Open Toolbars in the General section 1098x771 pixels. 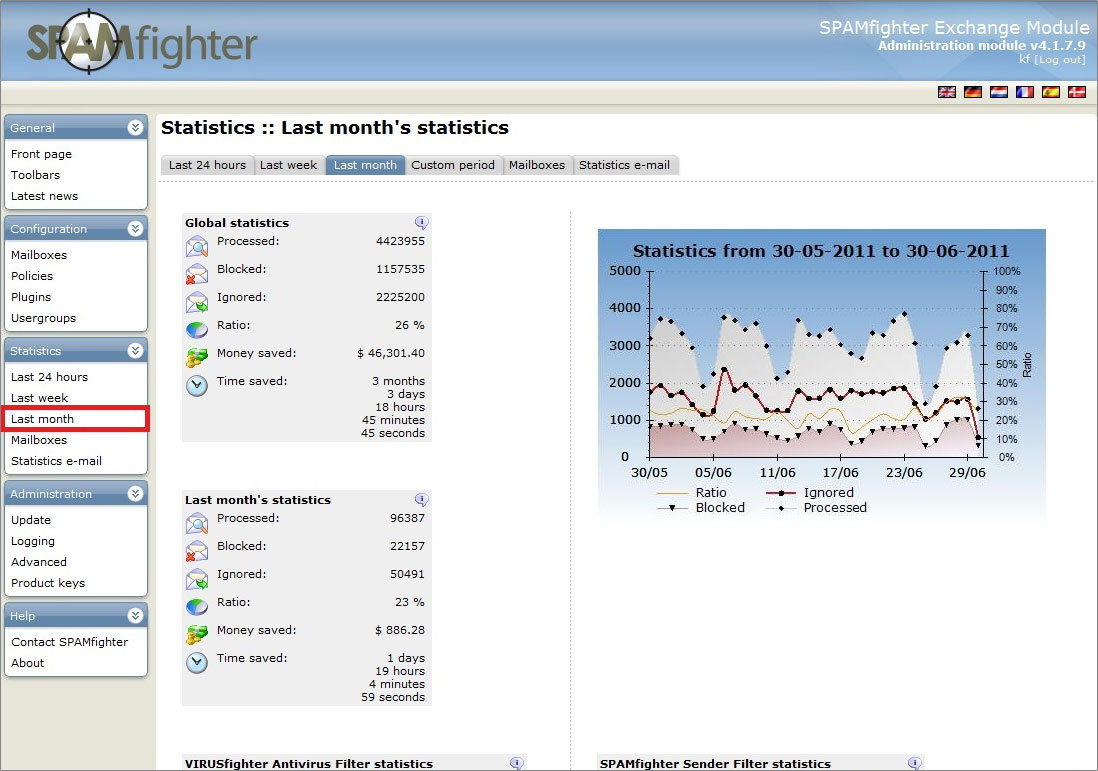[x=36, y=175]
